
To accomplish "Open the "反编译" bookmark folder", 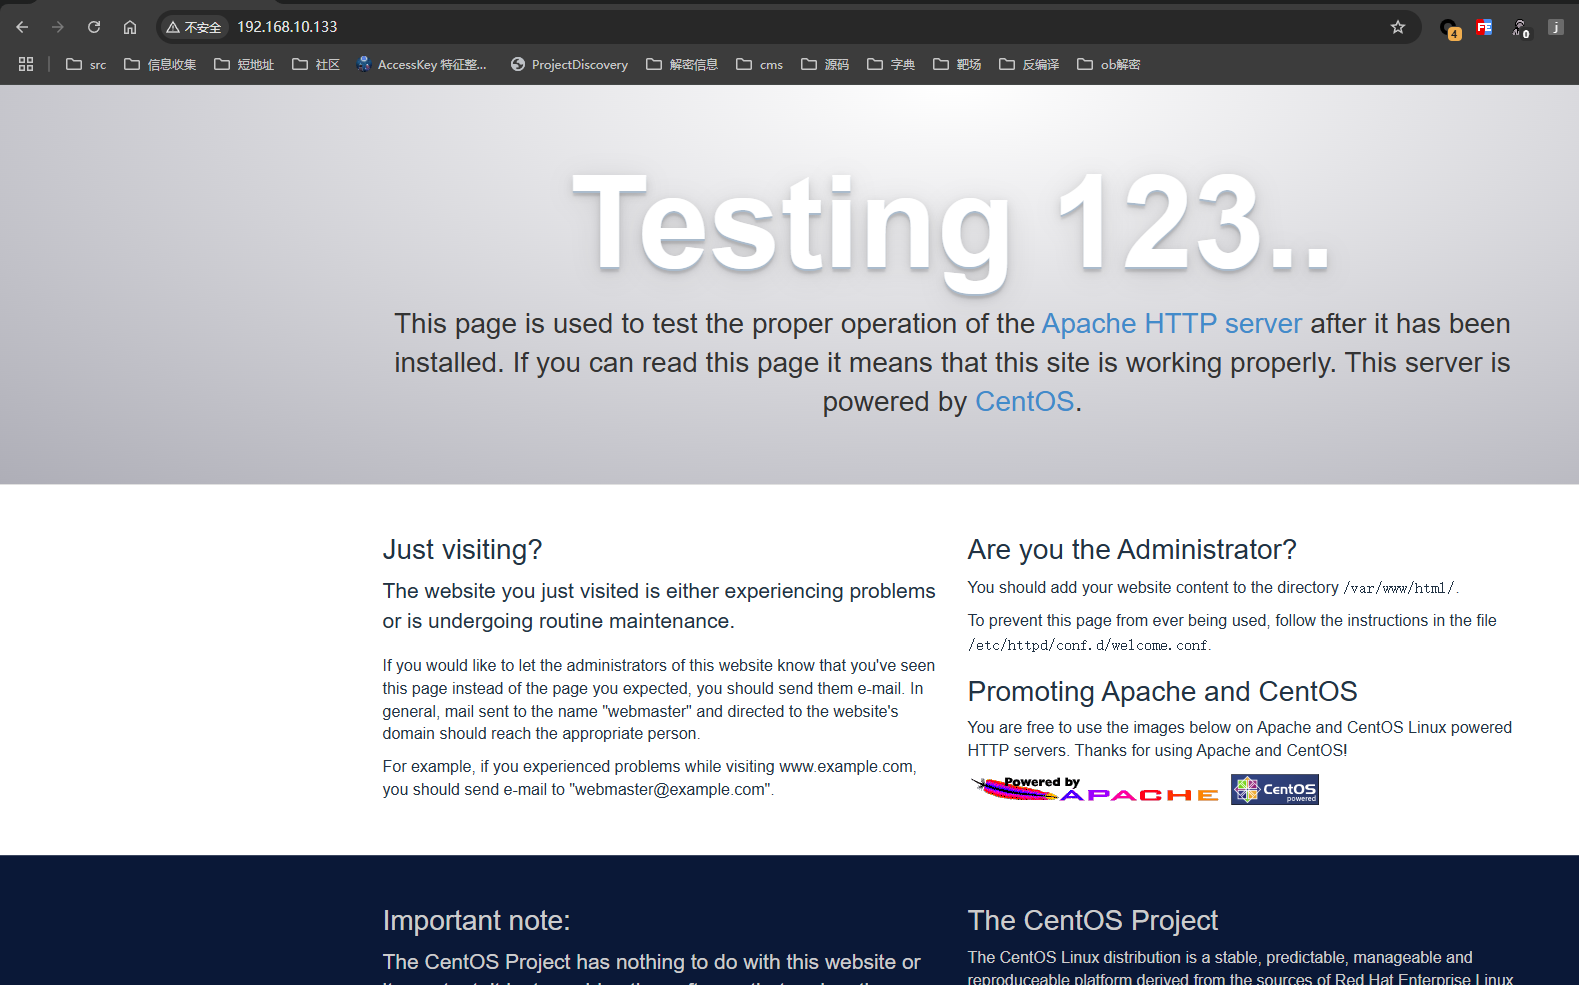I will click(x=1029, y=64).
